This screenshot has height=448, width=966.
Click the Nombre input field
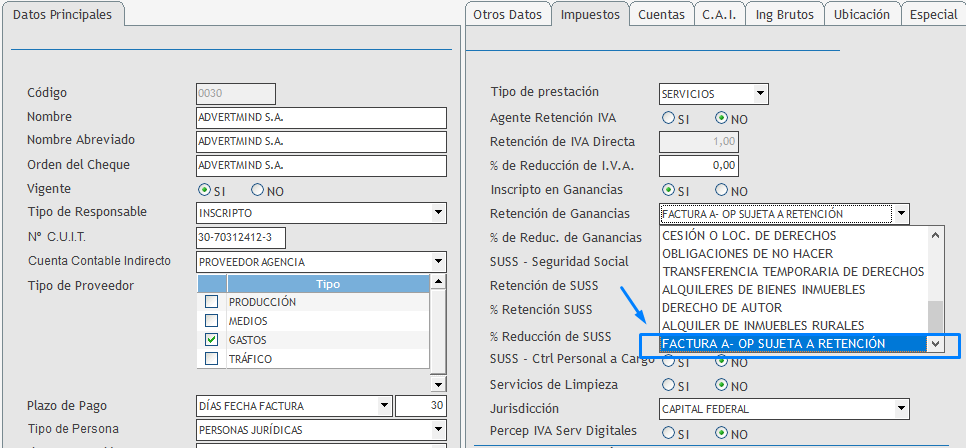[x=321, y=118]
